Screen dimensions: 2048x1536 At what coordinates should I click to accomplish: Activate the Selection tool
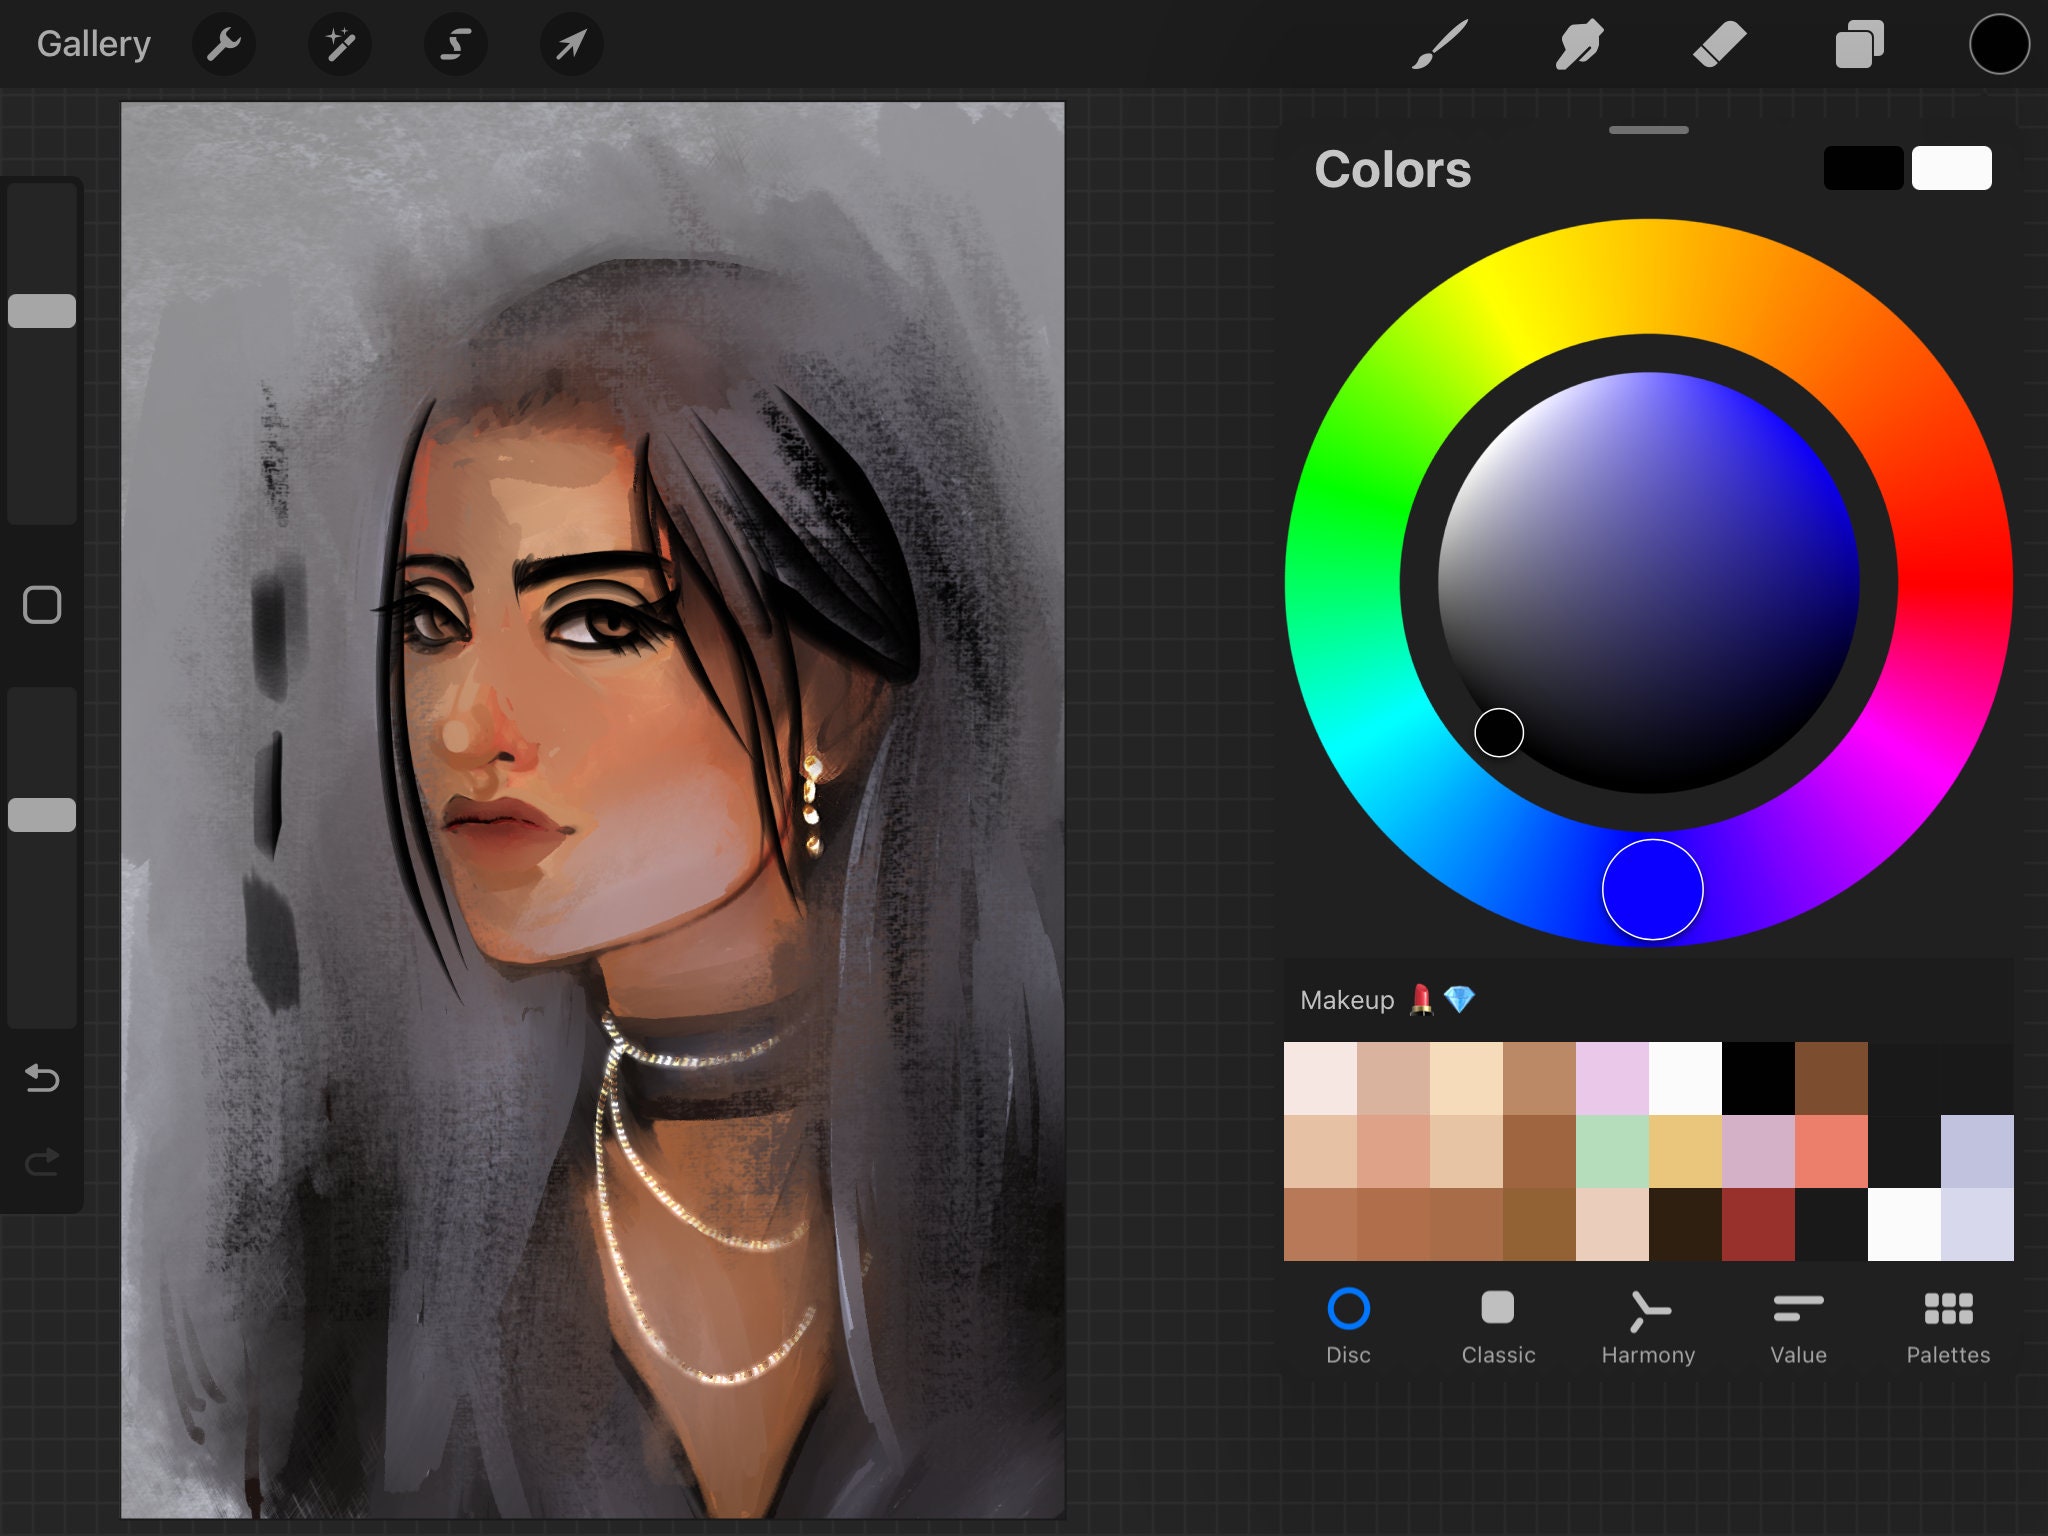[455, 43]
